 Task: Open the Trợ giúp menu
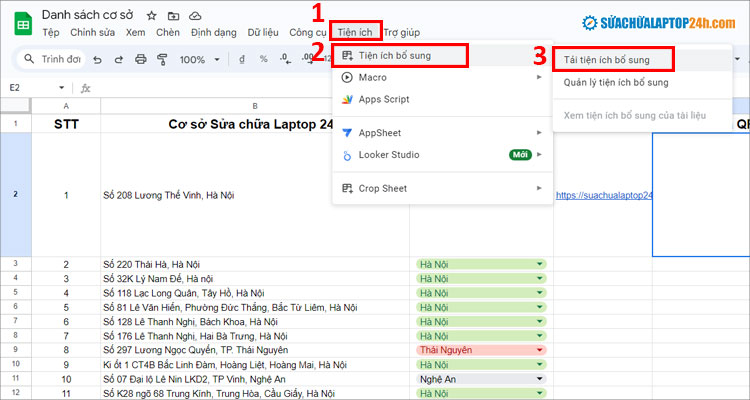[x=402, y=33]
